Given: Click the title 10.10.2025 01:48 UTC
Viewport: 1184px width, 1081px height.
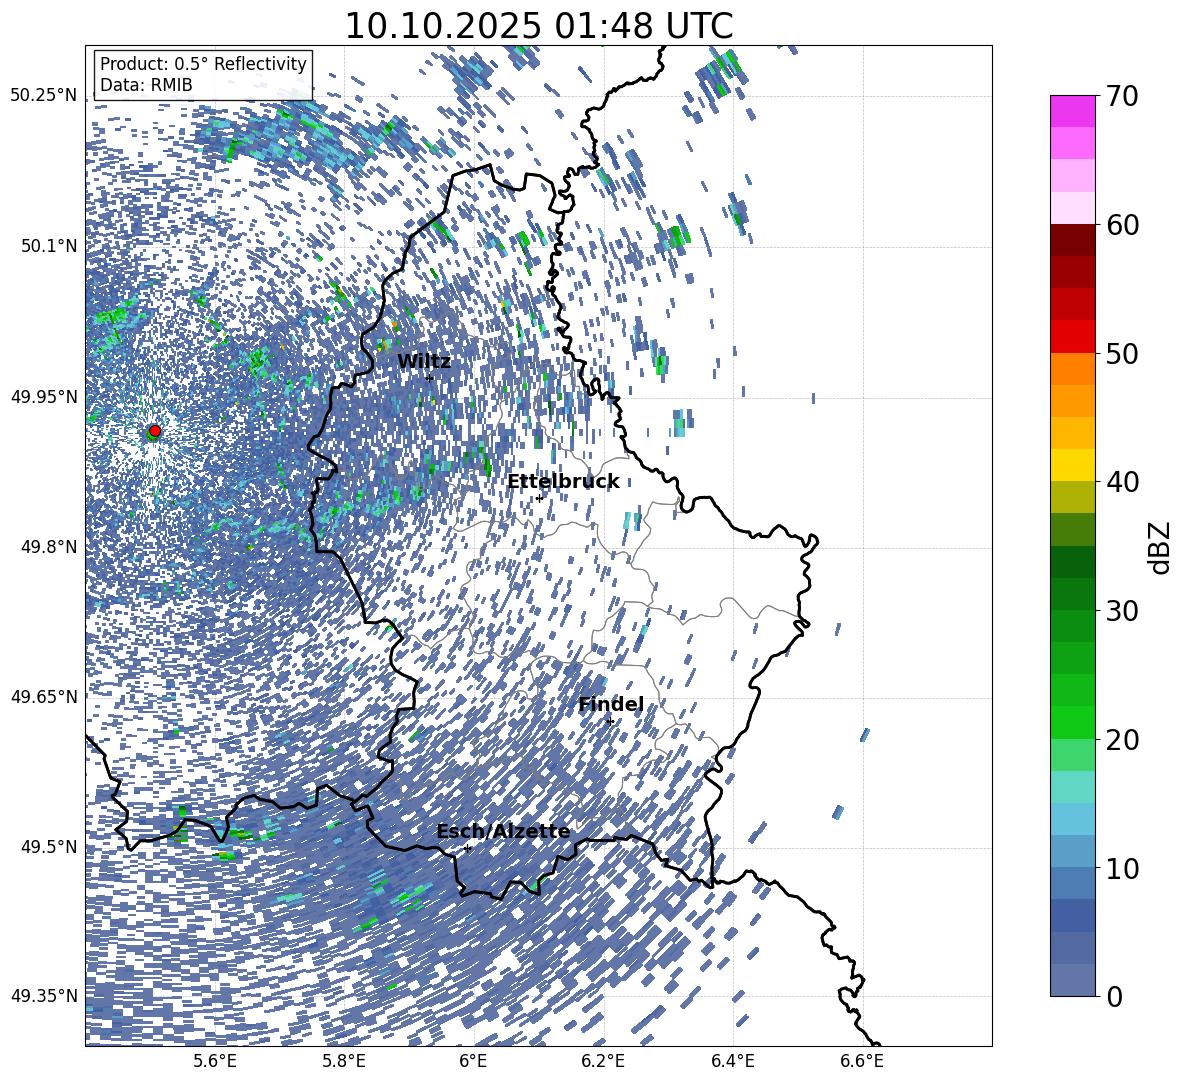Looking at the screenshot, I should pos(538,26).
